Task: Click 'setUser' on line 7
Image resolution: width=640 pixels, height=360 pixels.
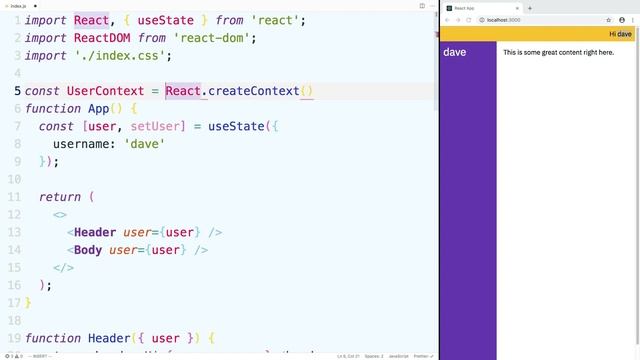Action: tap(155, 126)
